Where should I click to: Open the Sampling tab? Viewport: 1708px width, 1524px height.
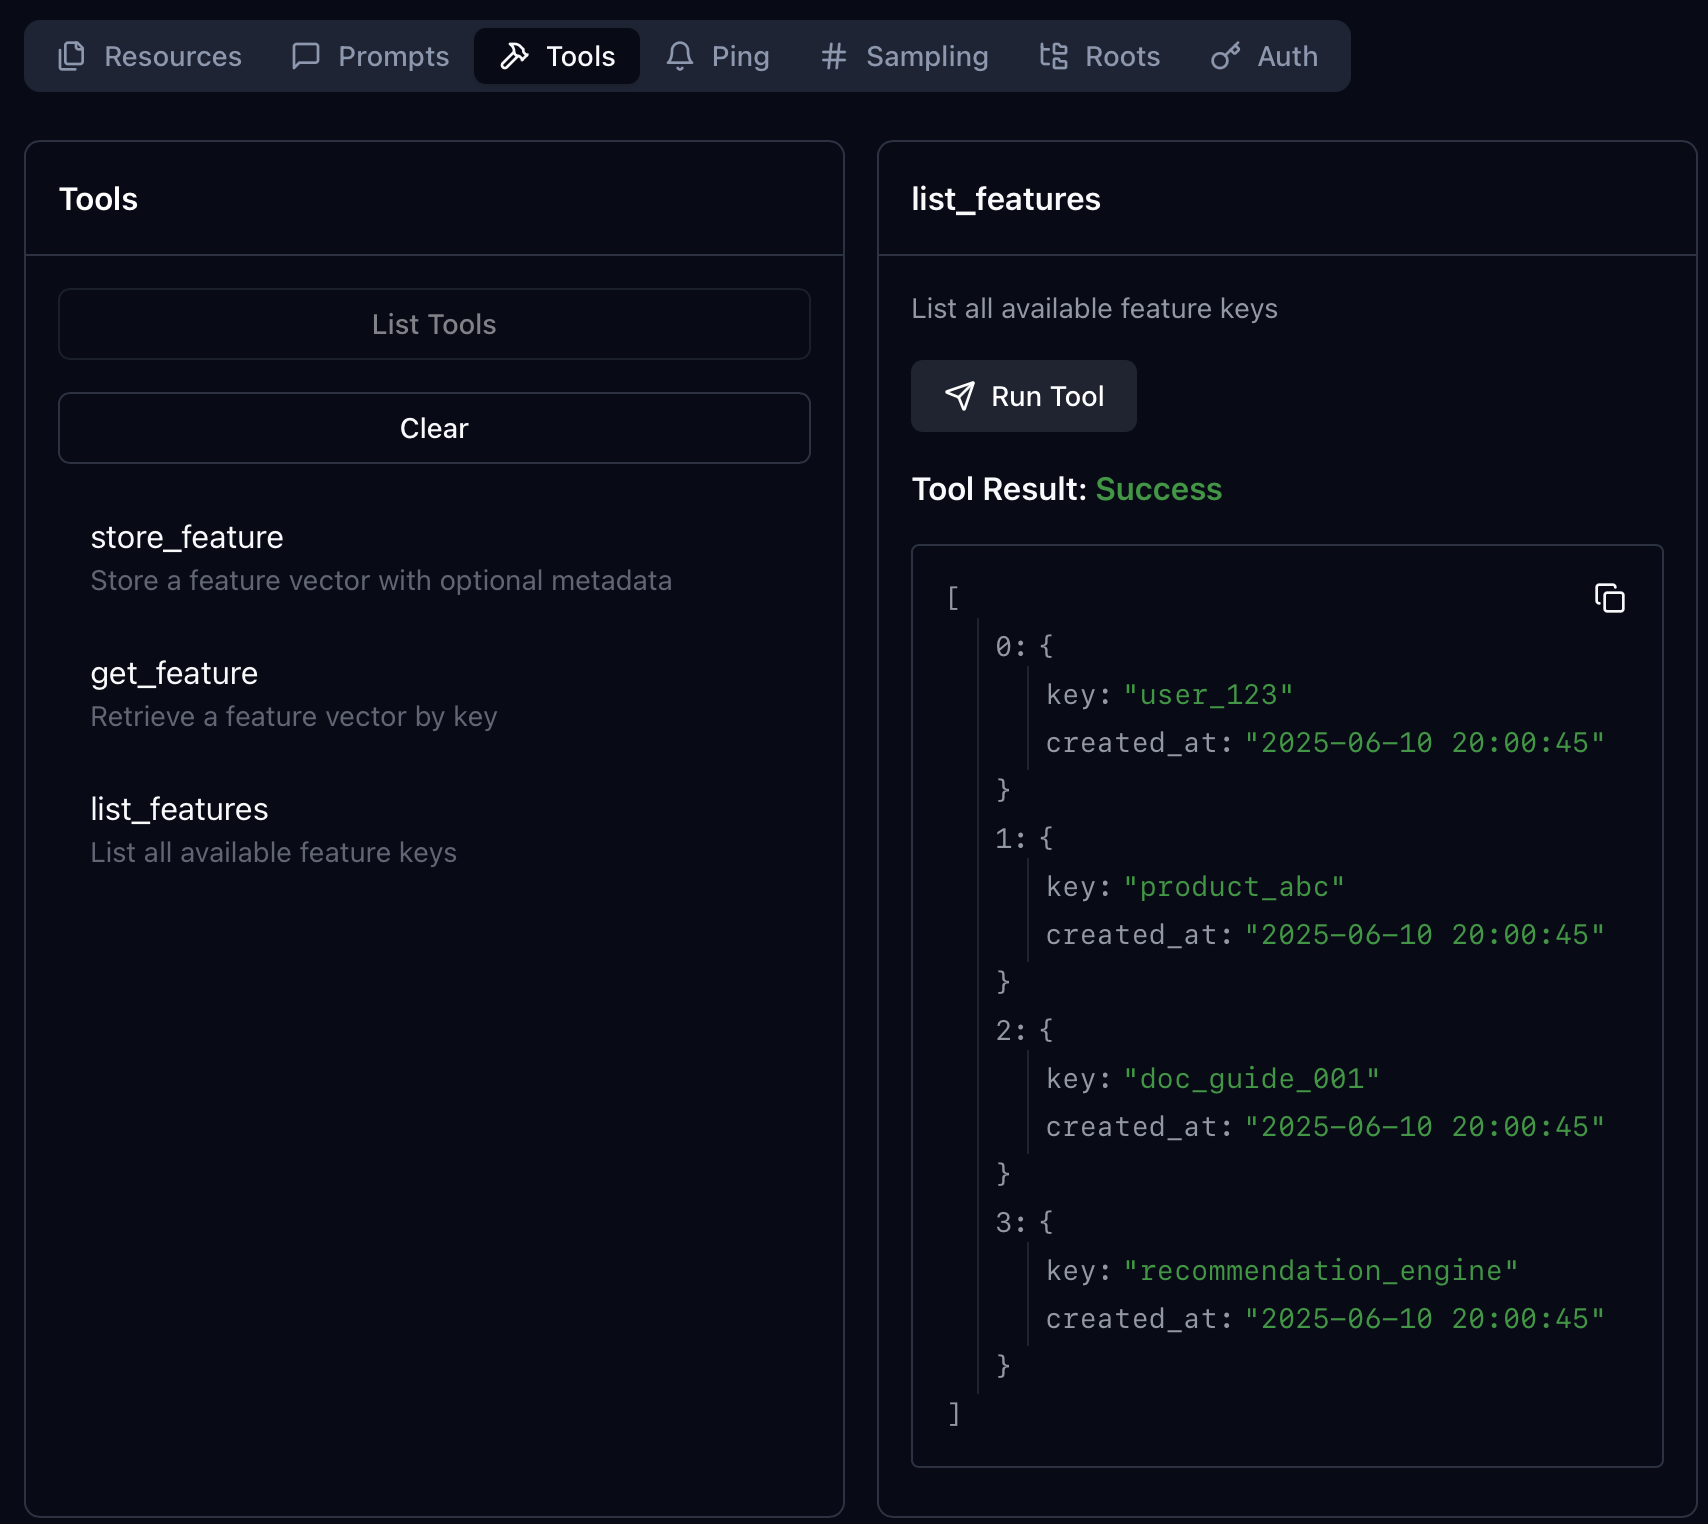coord(905,56)
